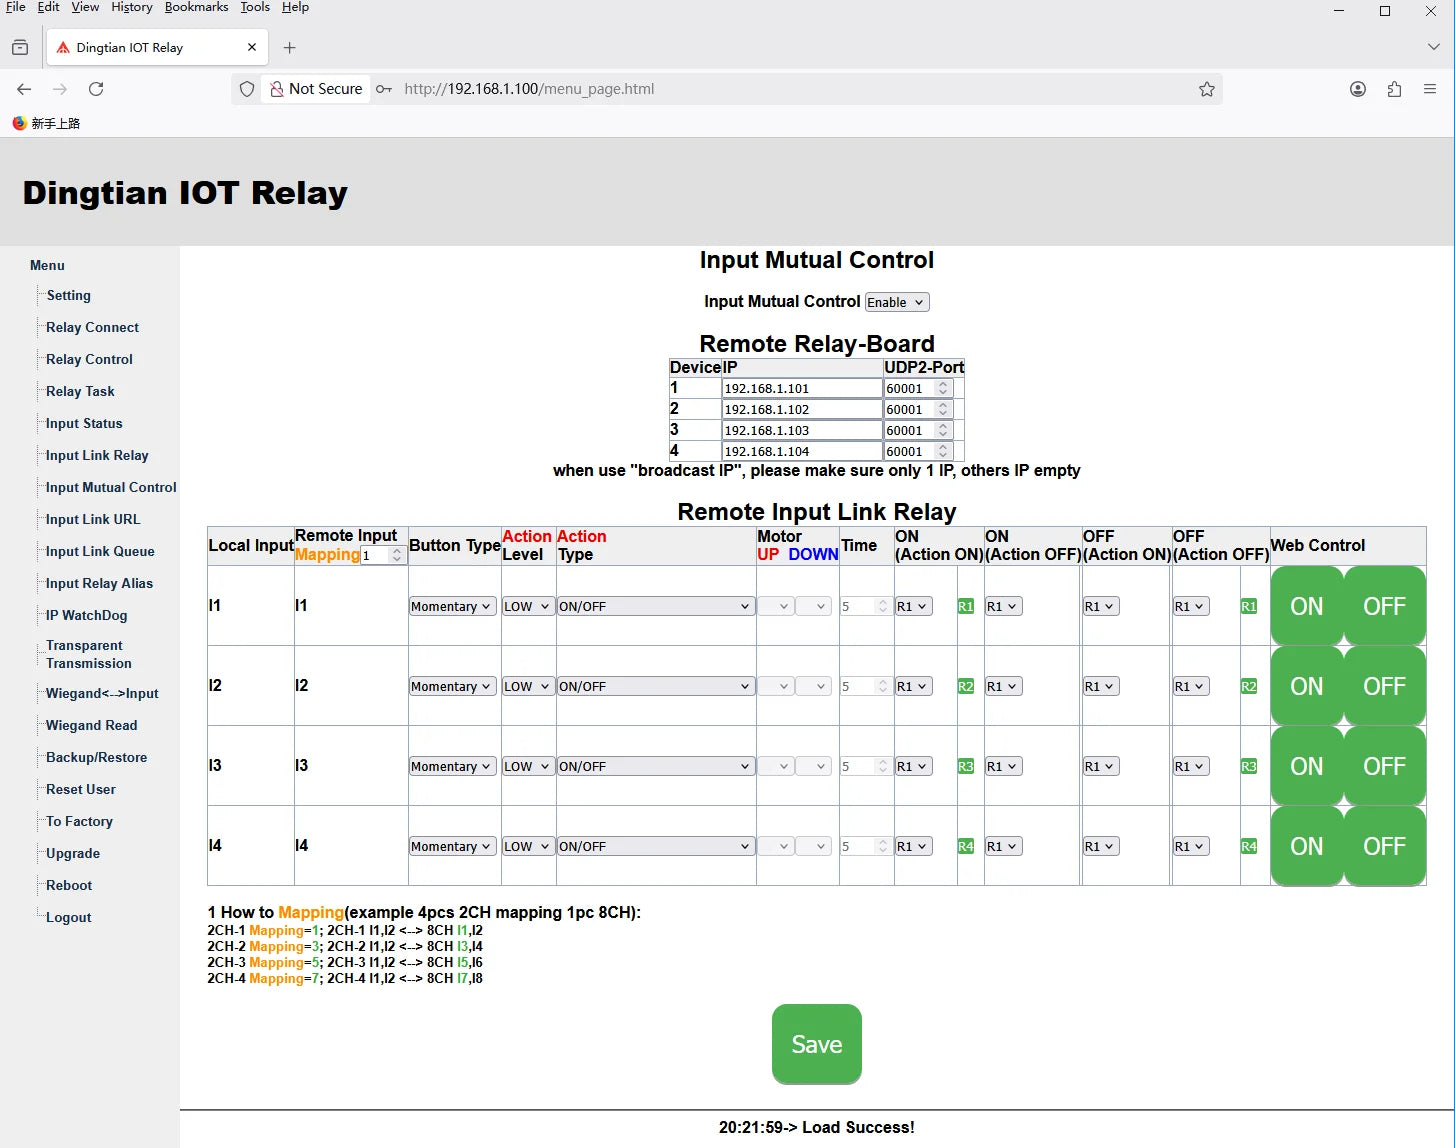Open I4 Button Type Momentary dropdown
This screenshot has height=1148, width=1455.
coord(453,846)
